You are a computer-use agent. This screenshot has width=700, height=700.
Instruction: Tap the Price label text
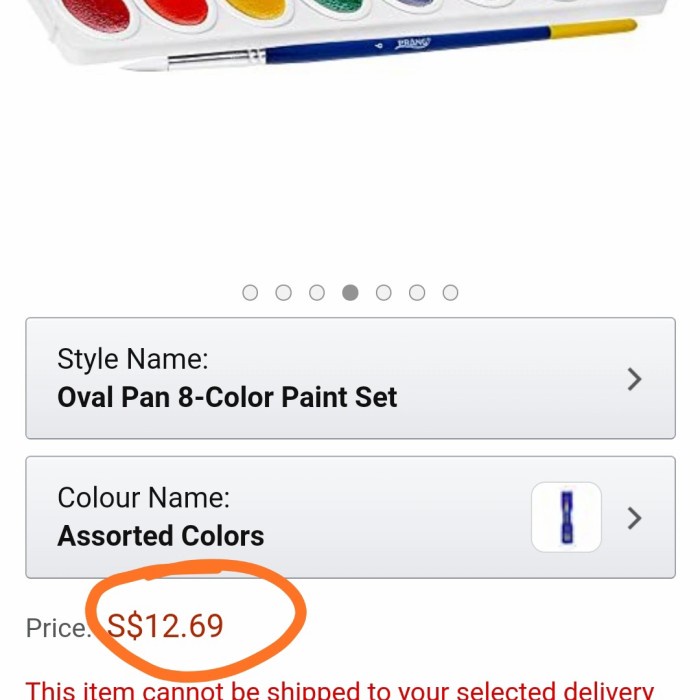point(57,628)
